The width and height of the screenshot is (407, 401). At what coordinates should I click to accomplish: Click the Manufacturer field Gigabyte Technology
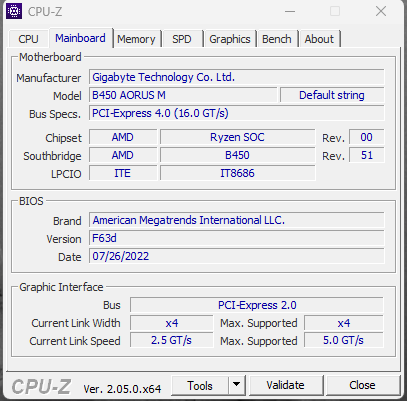click(237, 77)
